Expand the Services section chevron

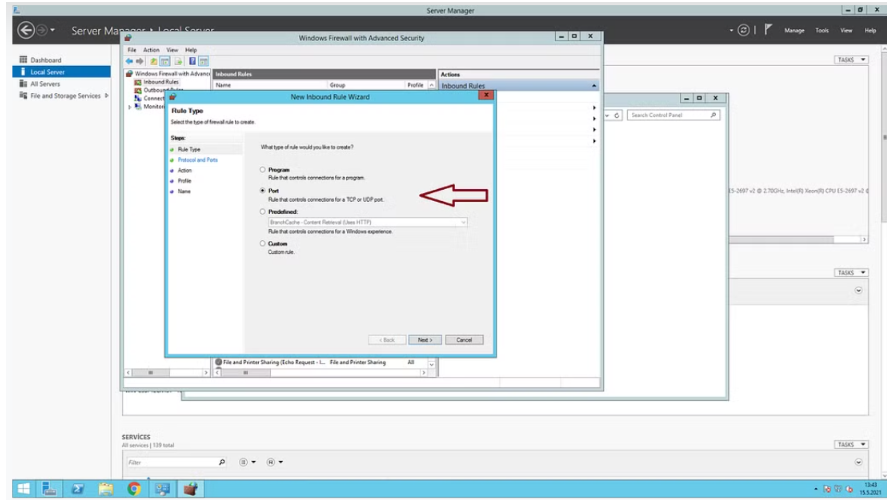[x=859, y=462]
